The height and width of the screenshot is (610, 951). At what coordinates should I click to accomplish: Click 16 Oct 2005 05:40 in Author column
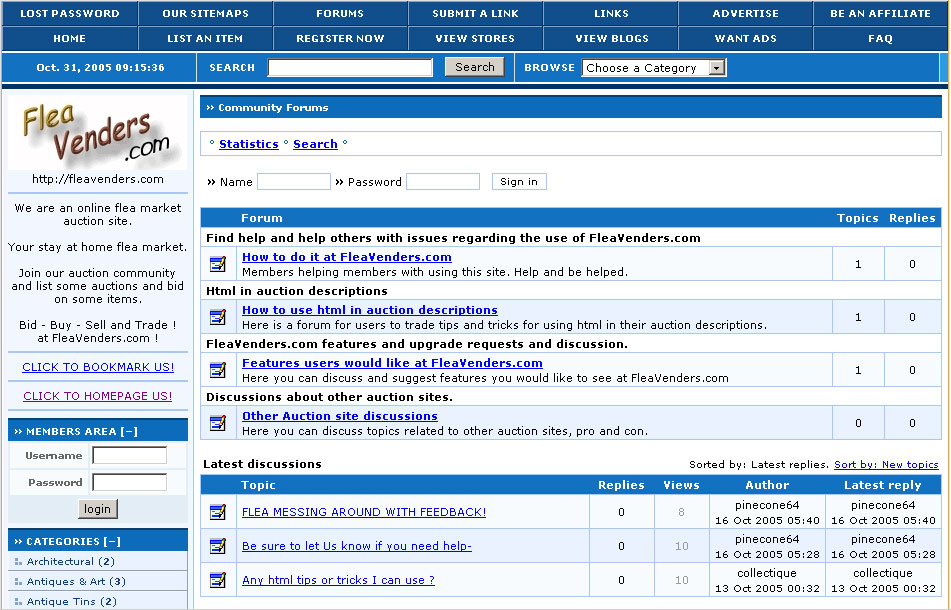click(x=767, y=520)
